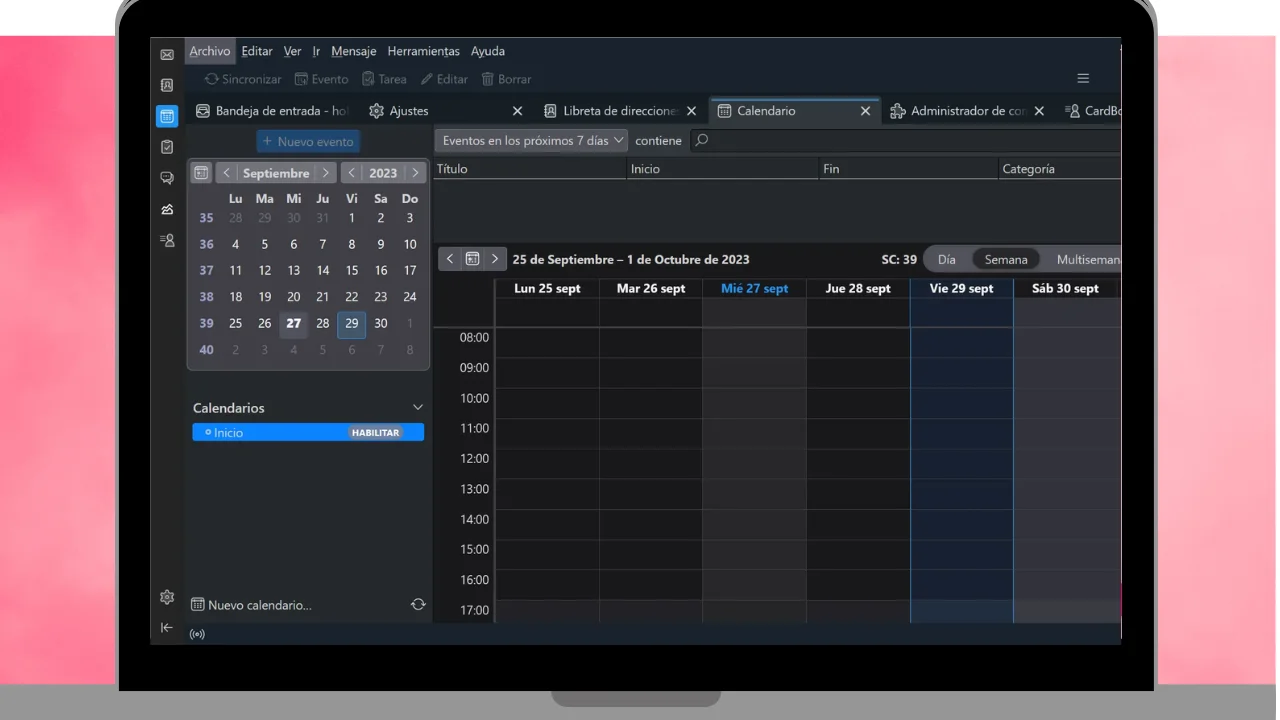Screen dimensions: 1280x720
Task: Select Día view
Action: click(946, 259)
